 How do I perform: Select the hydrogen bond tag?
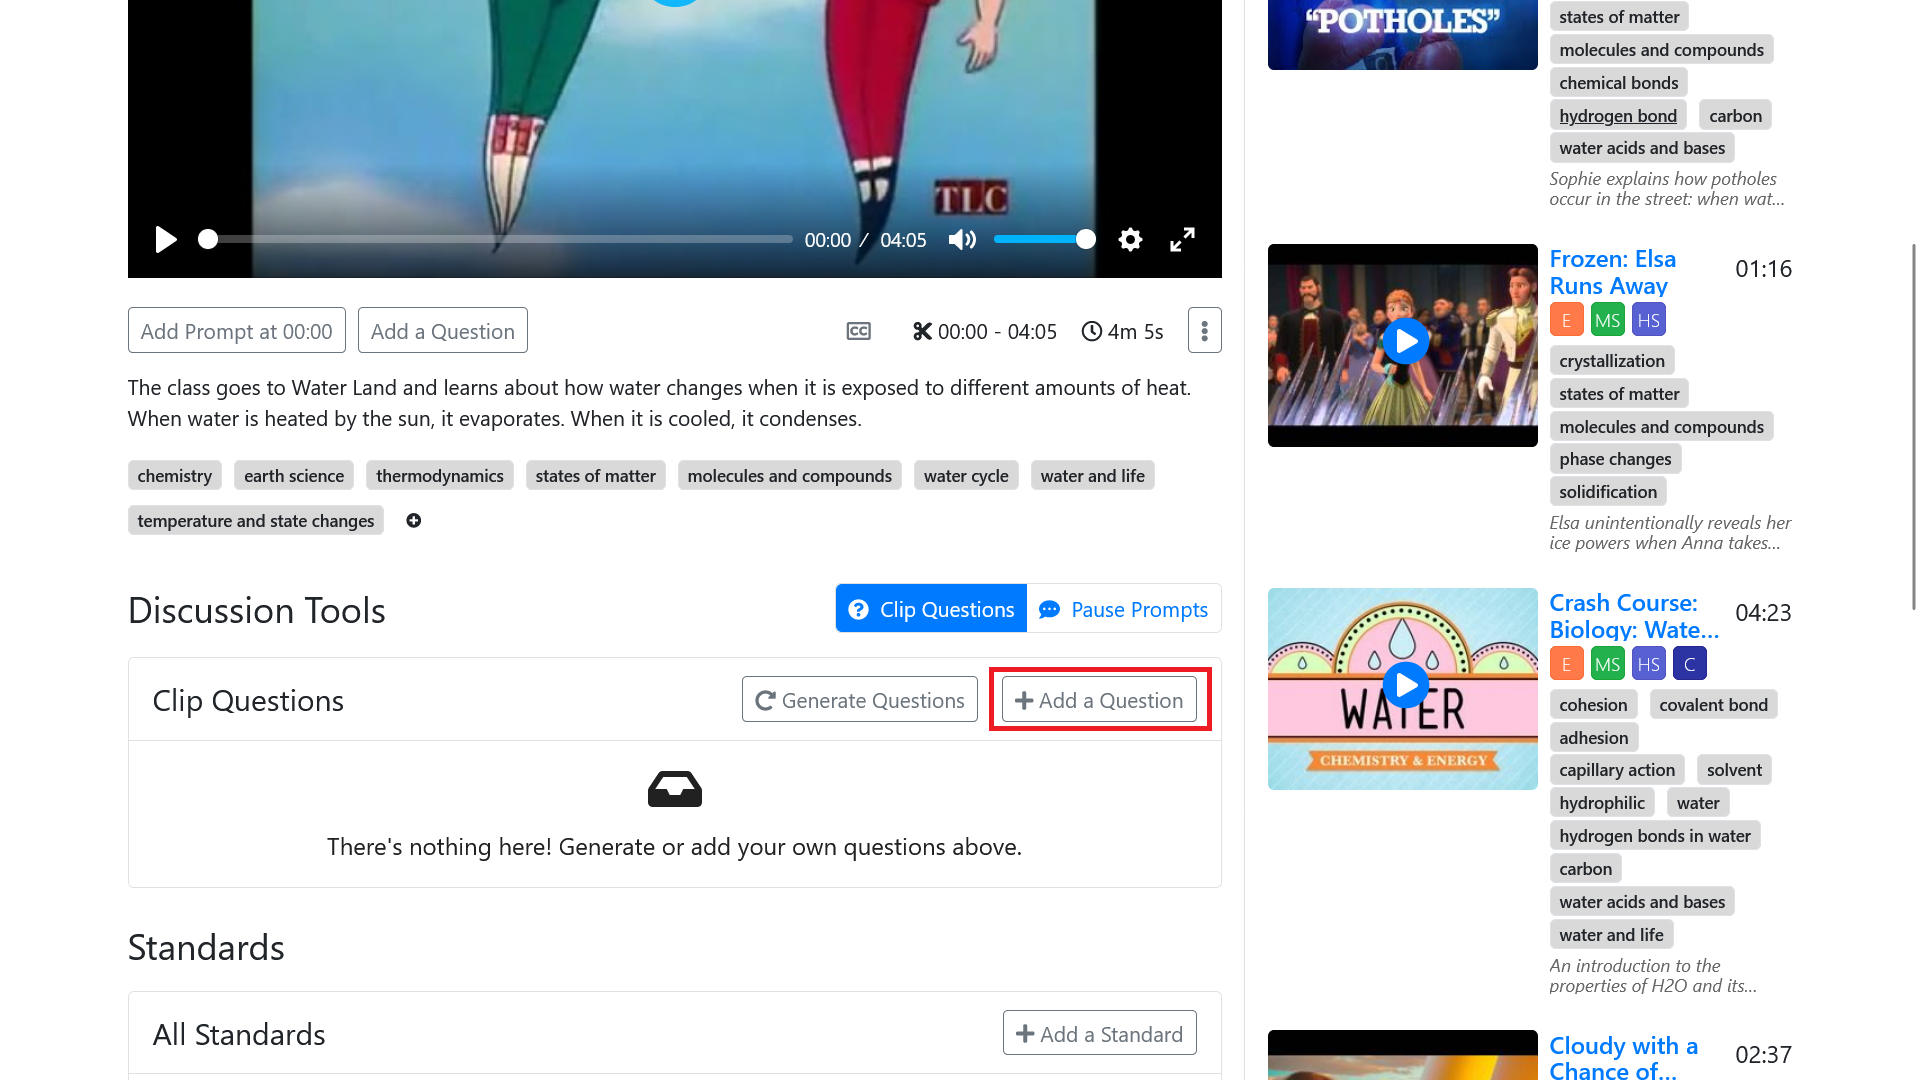pos(1618,115)
